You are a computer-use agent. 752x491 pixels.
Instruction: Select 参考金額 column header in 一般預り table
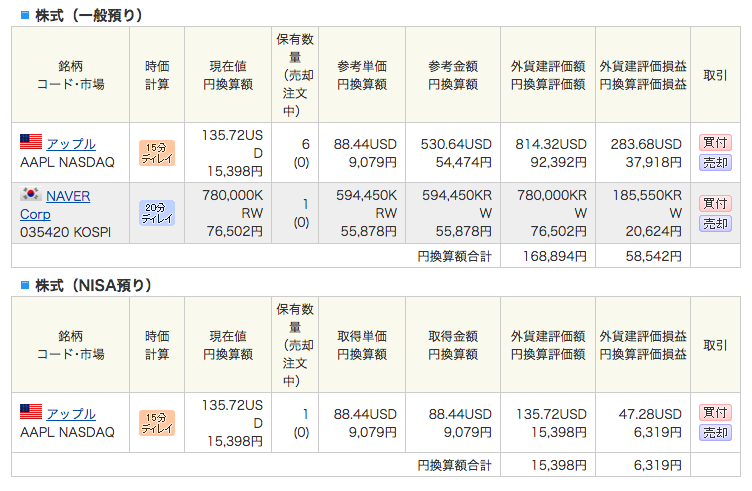(453, 66)
